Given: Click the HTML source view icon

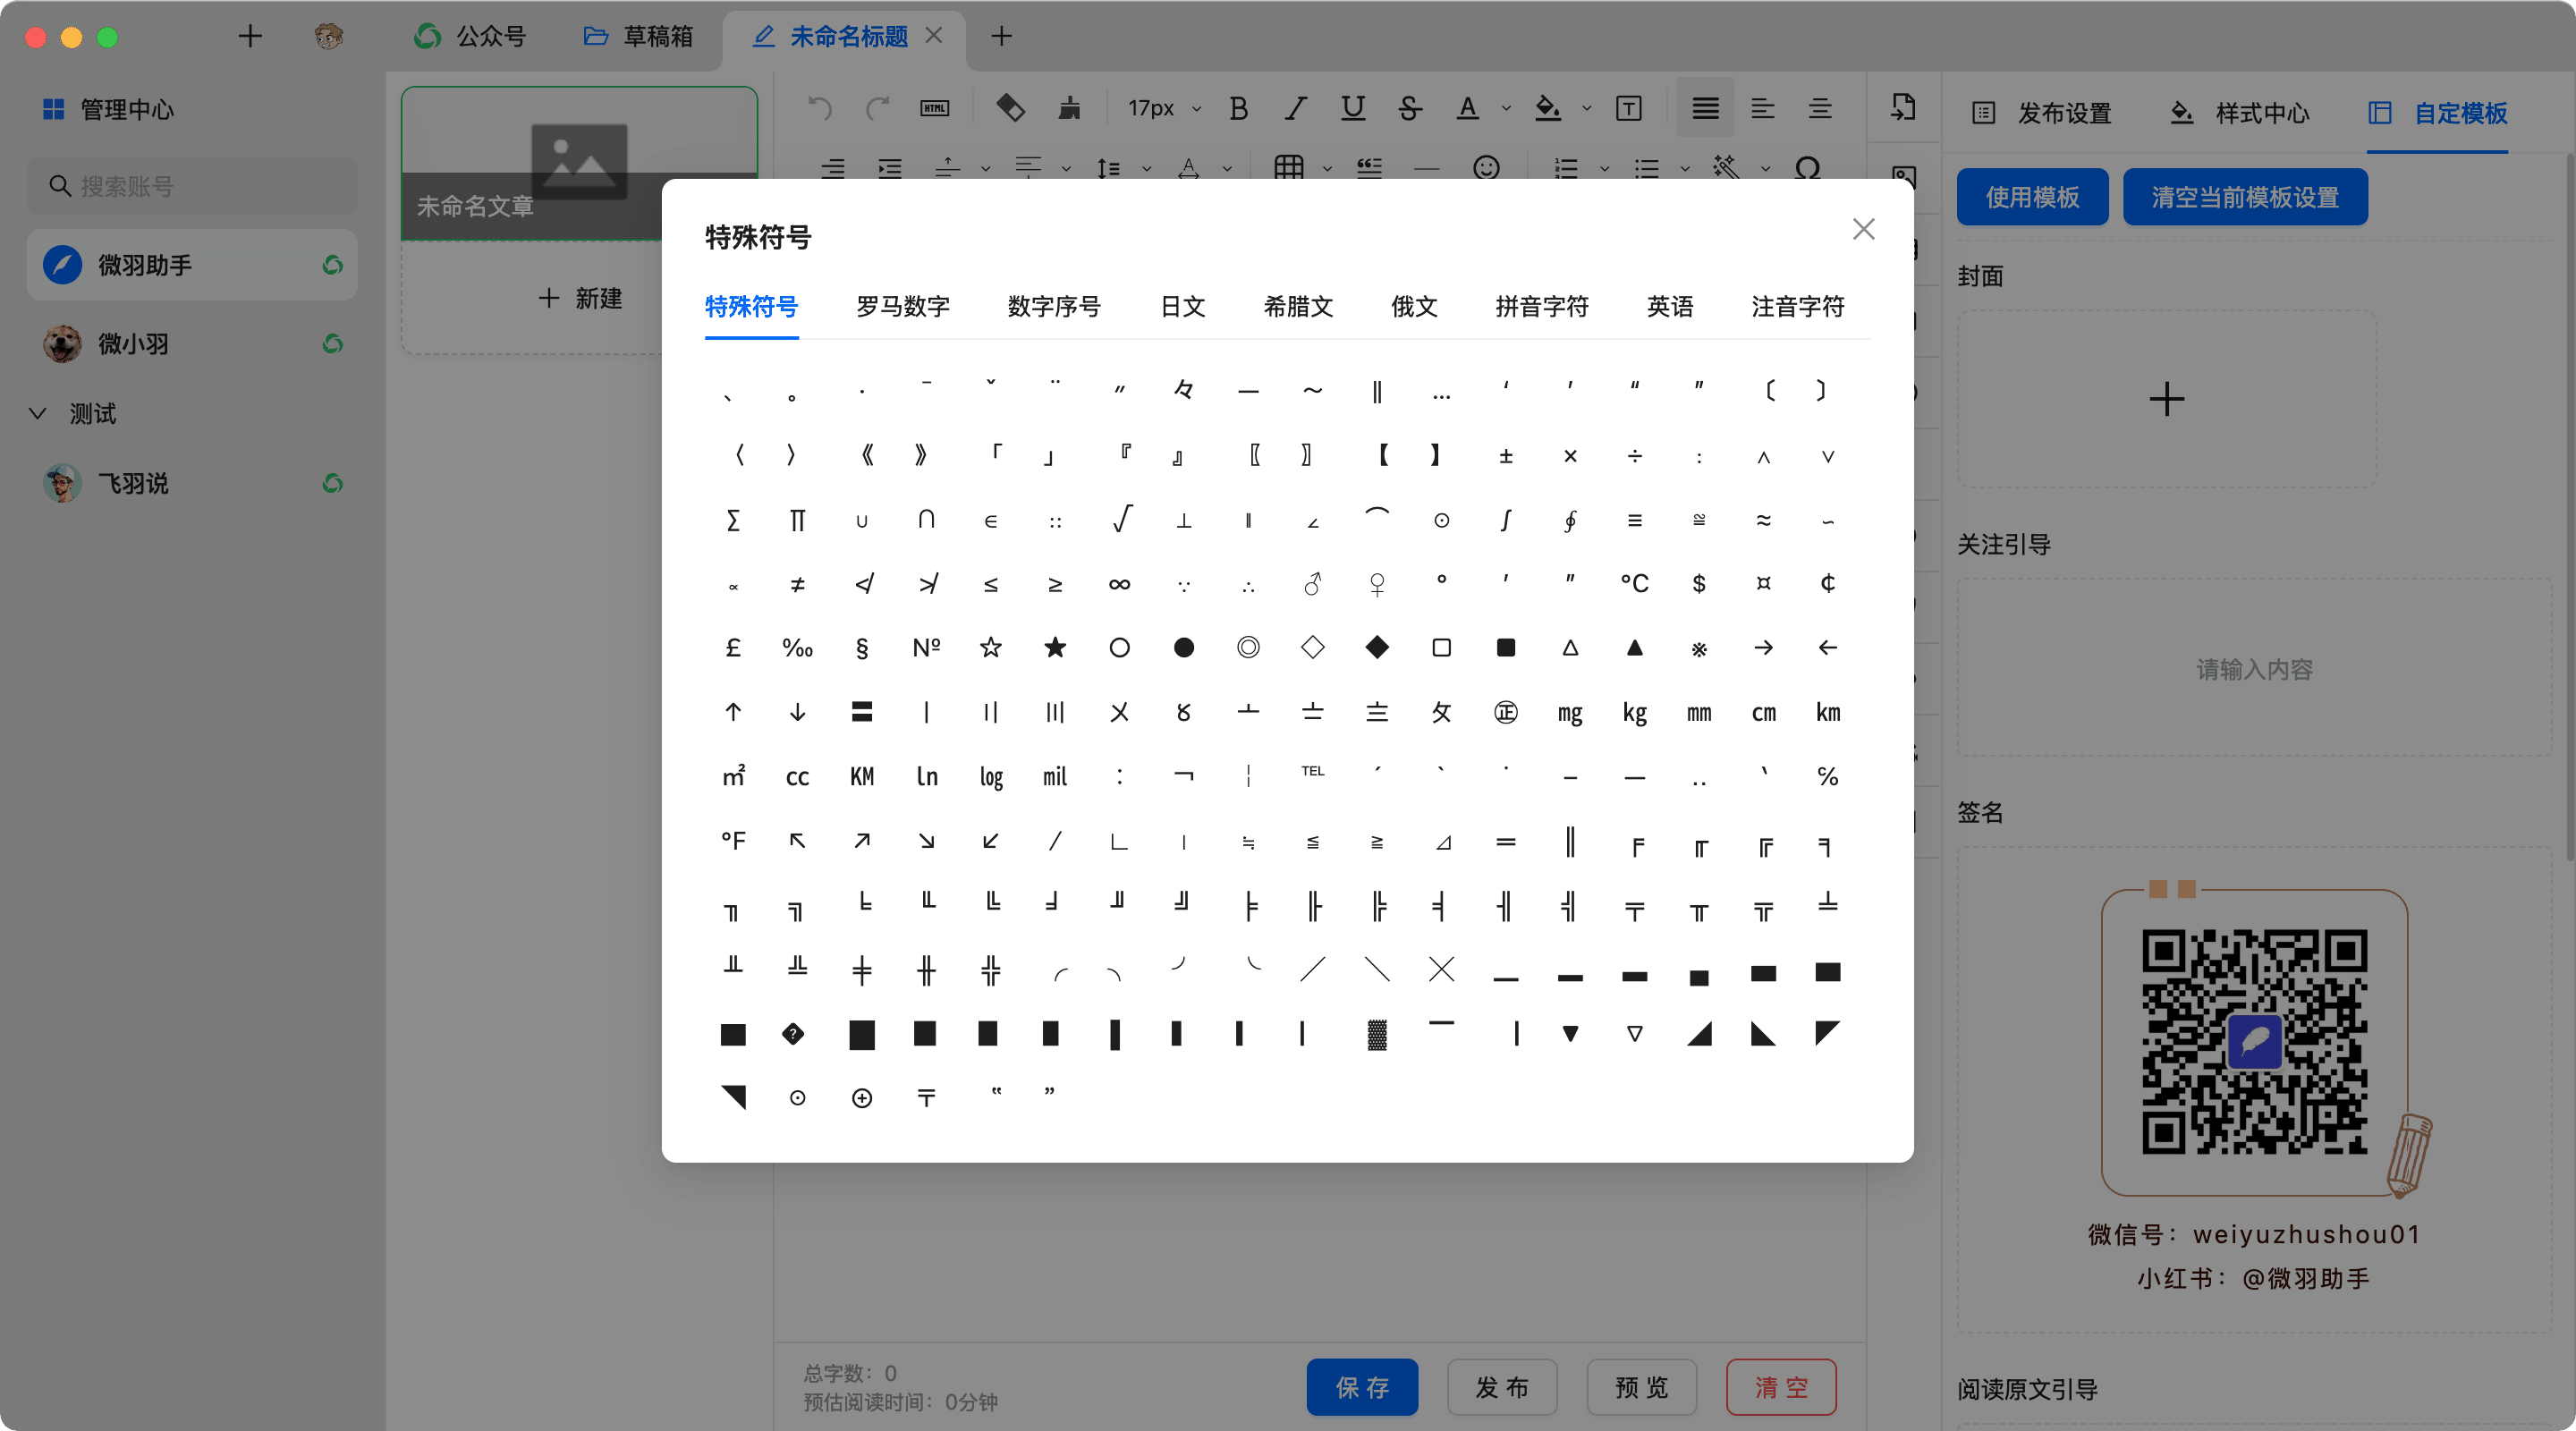Looking at the screenshot, I should click(x=934, y=108).
